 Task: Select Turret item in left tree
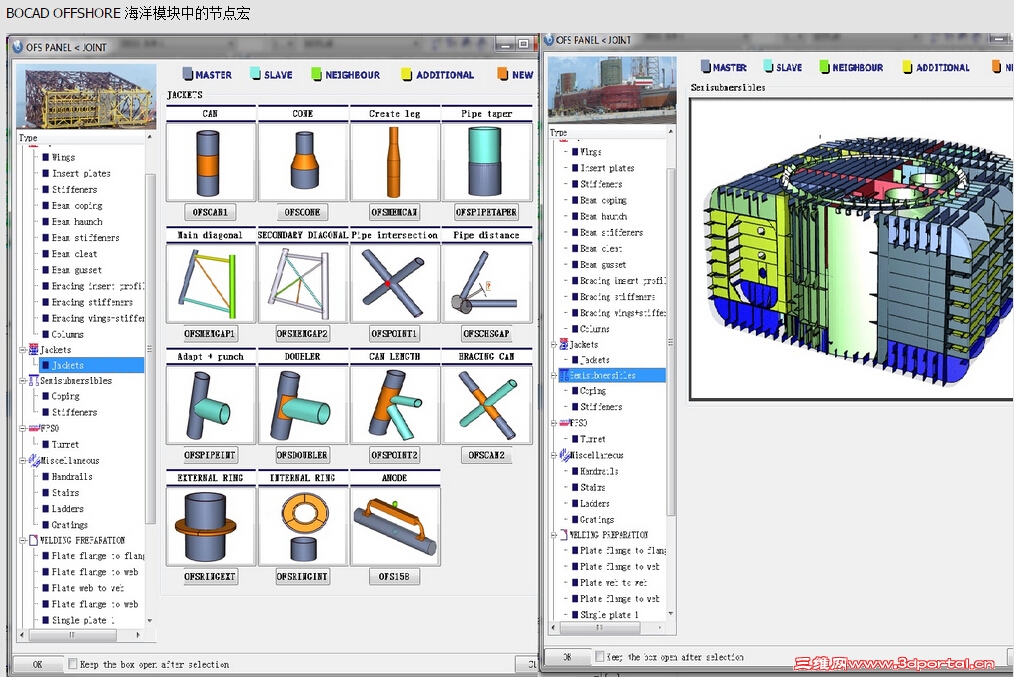pos(65,445)
